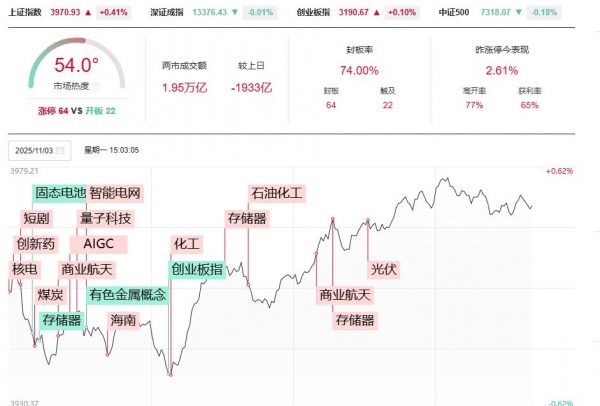Click the 石油化工 sector tag
600x406 pixels.
276,192
